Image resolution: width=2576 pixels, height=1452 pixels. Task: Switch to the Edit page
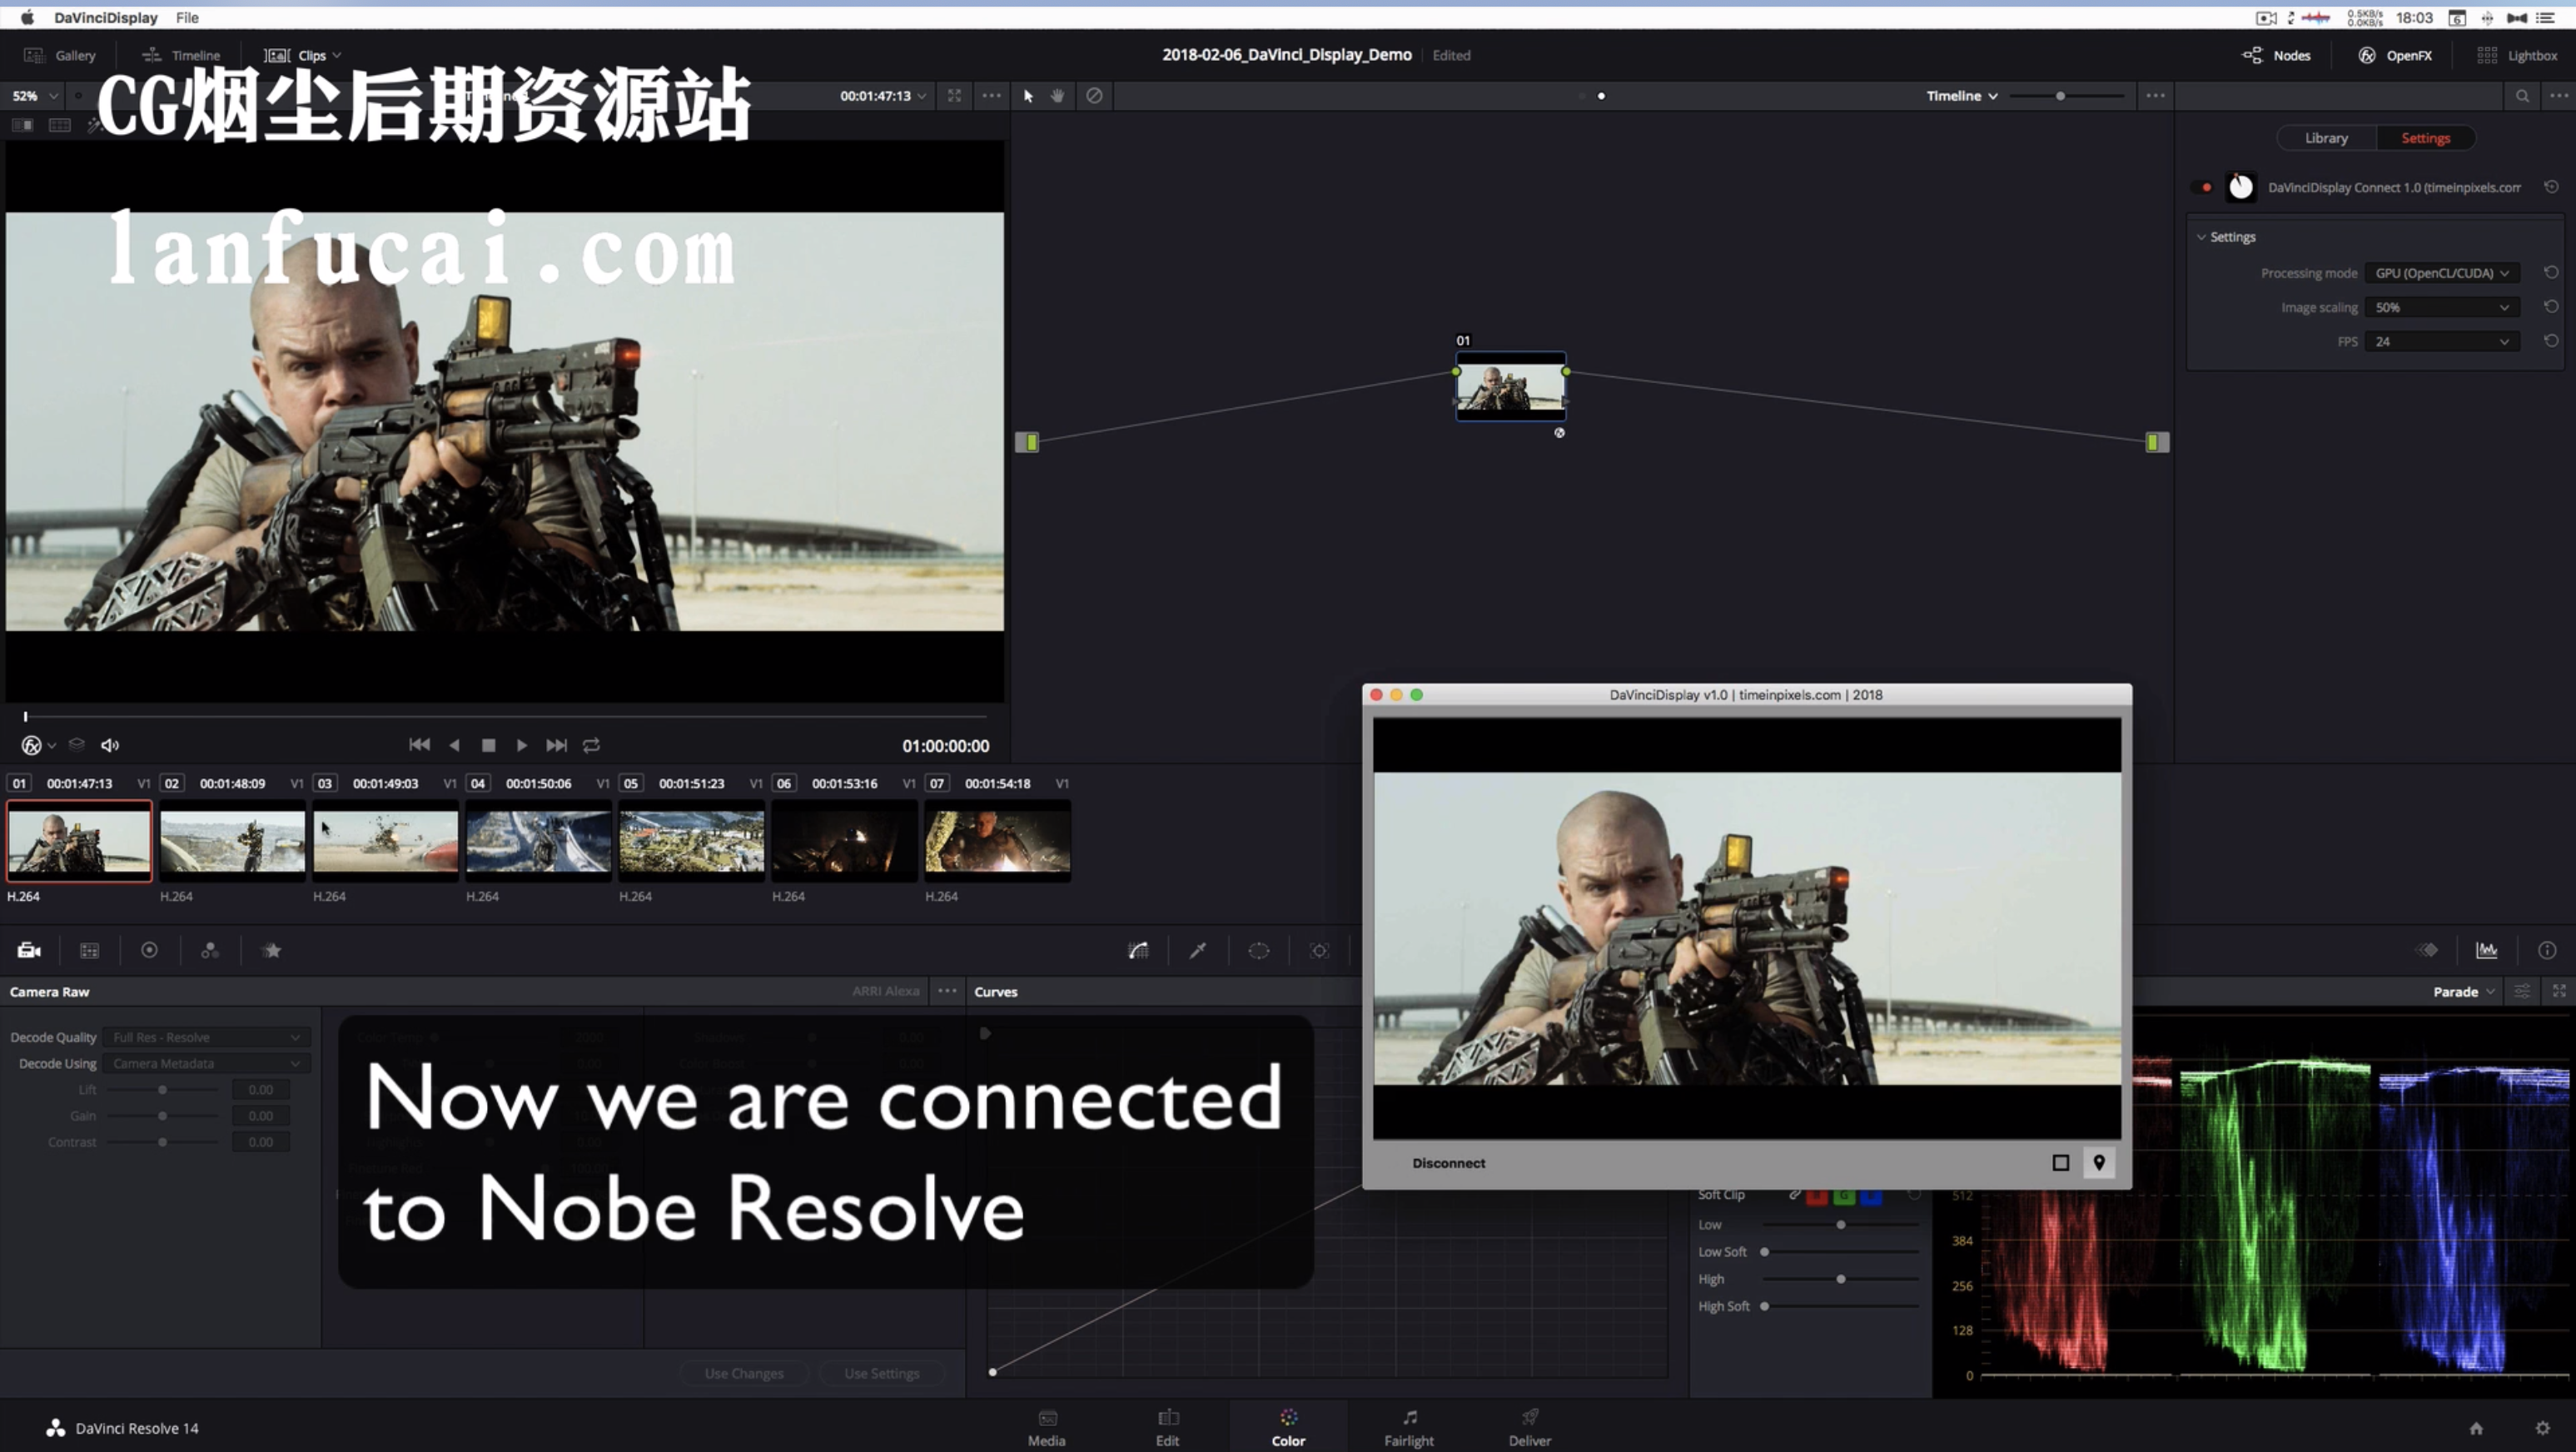pyautogui.click(x=1167, y=1427)
